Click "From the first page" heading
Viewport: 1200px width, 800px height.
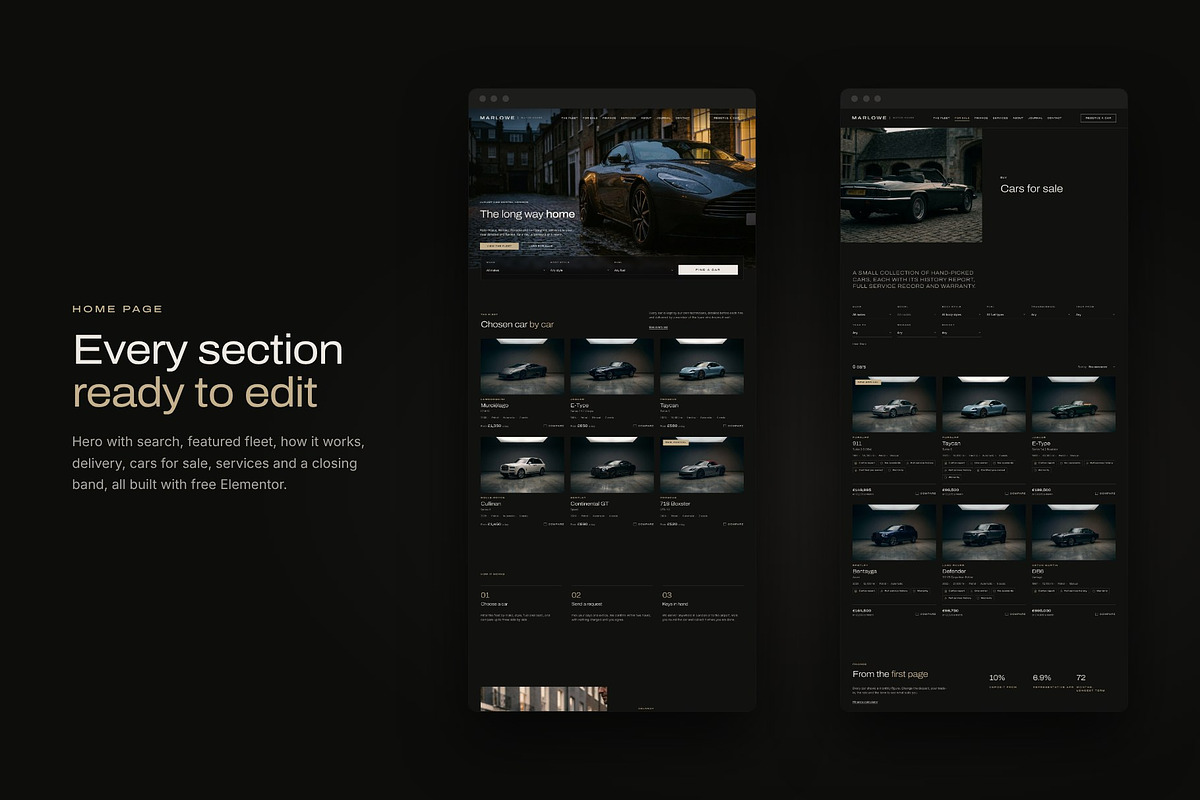890,674
